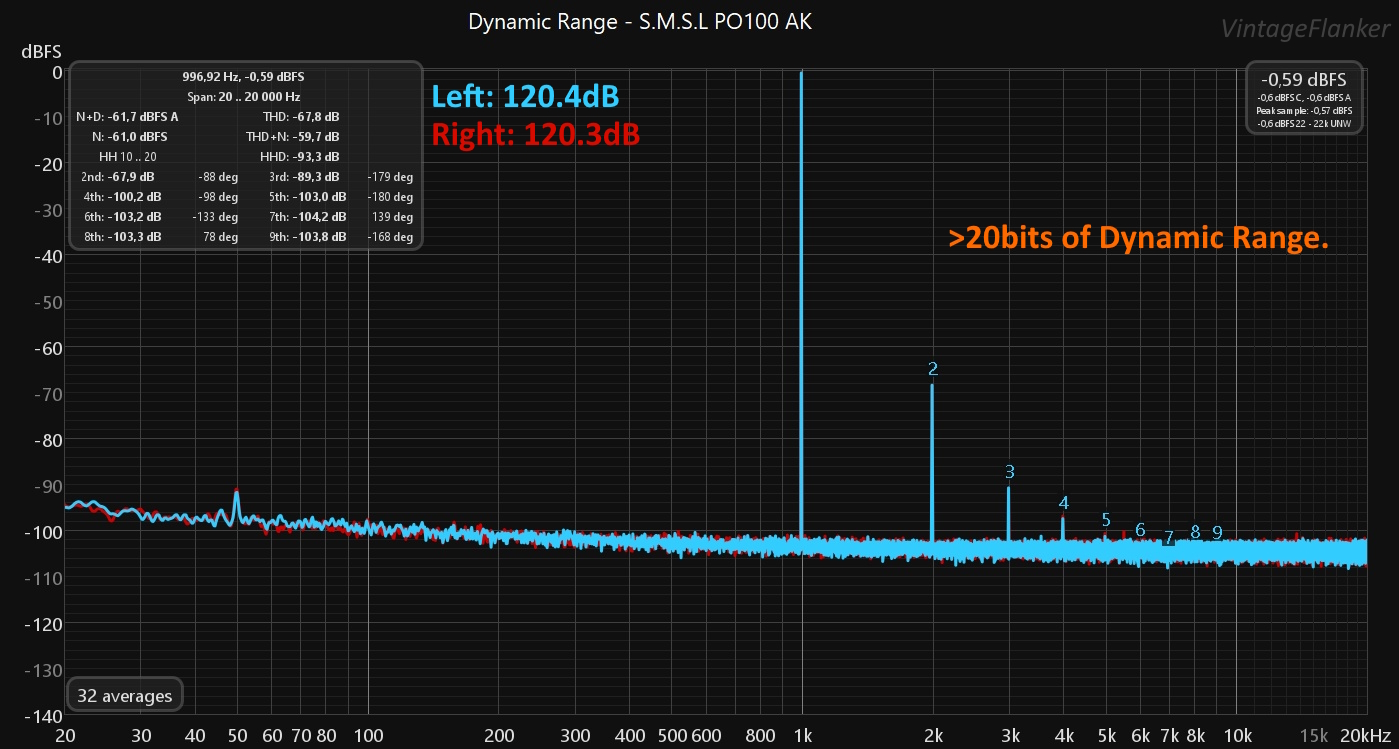Viewport: 1399px width, 749px height.
Task: Click the "dBFS" vertical axis unit label
Action: 42,52
